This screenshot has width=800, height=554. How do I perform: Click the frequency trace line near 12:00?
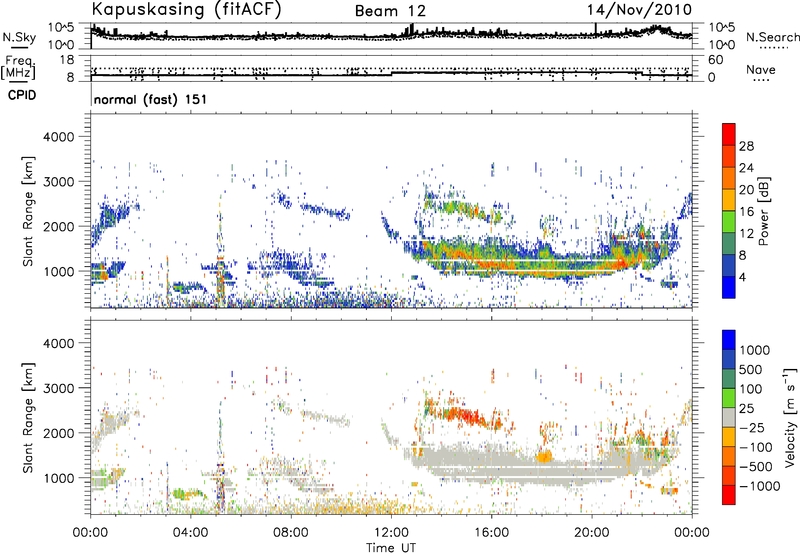click(x=391, y=74)
